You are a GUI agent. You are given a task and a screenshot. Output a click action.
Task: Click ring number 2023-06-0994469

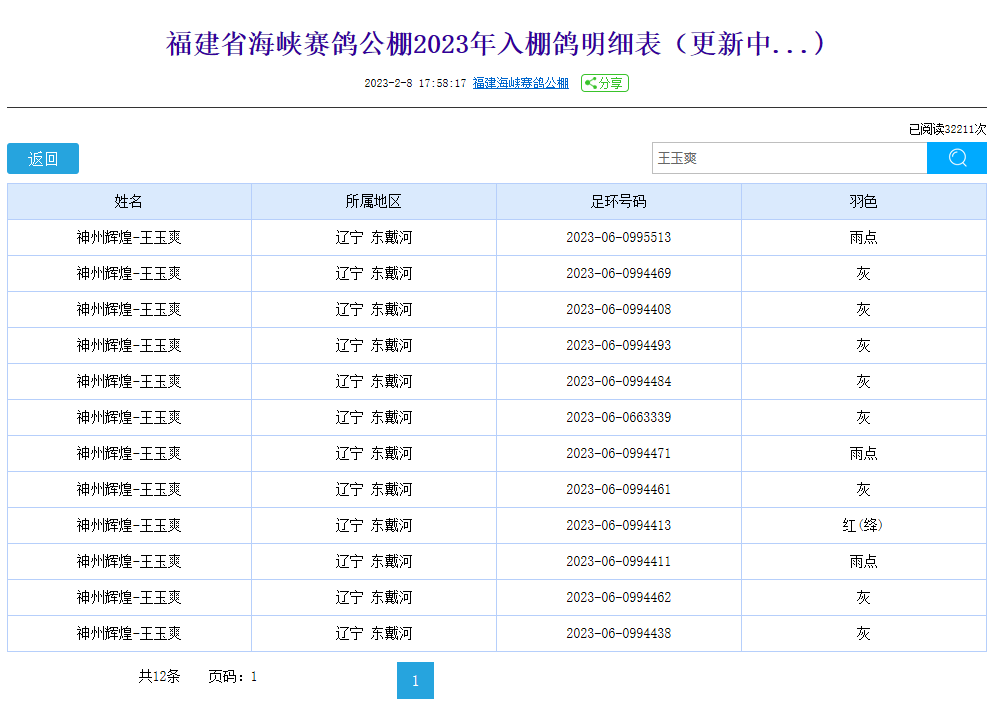pos(618,274)
